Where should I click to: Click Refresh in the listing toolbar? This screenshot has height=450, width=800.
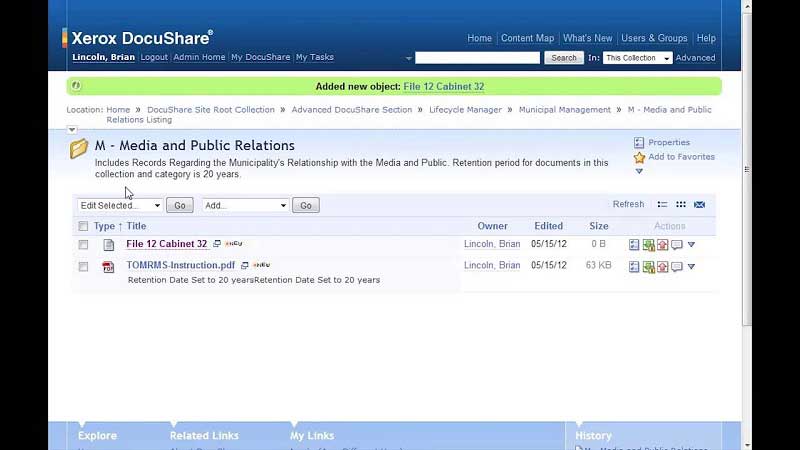coord(628,204)
